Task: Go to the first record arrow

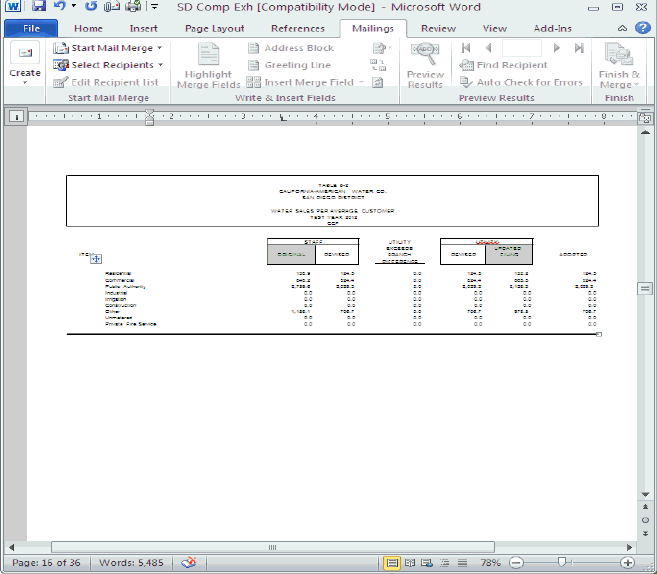Action: [x=466, y=48]
